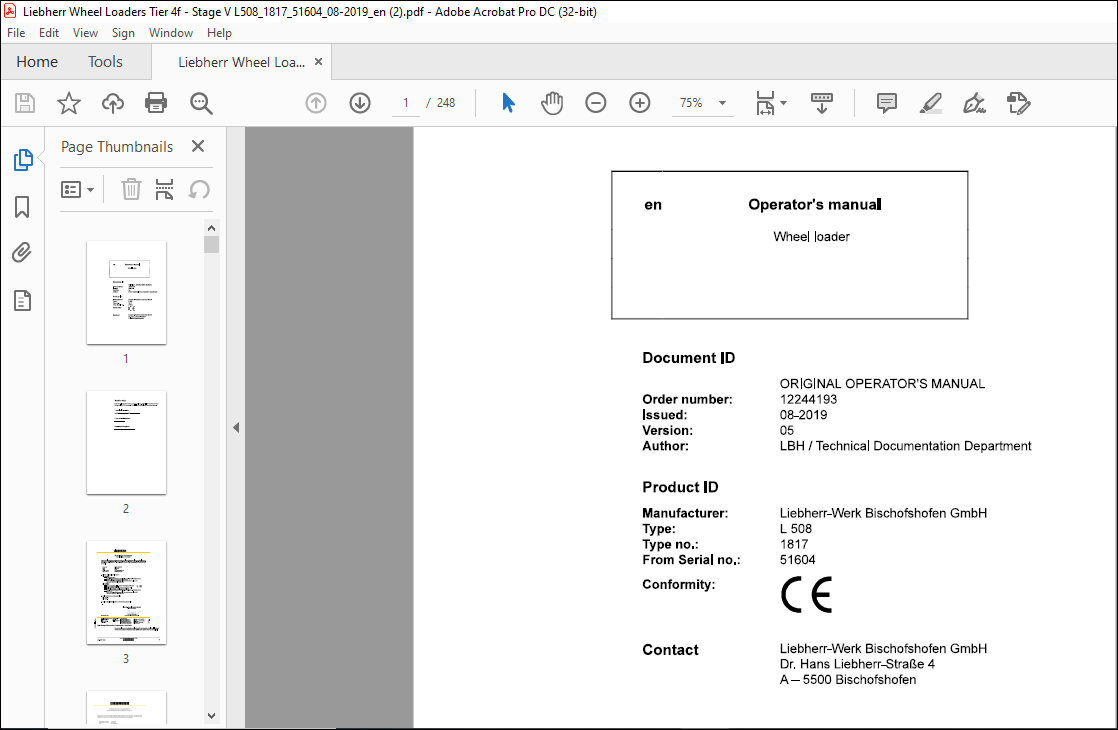Add to favorites with the star icon
The height and width of the screenshot is (730, 1118).
click(68, 103)
